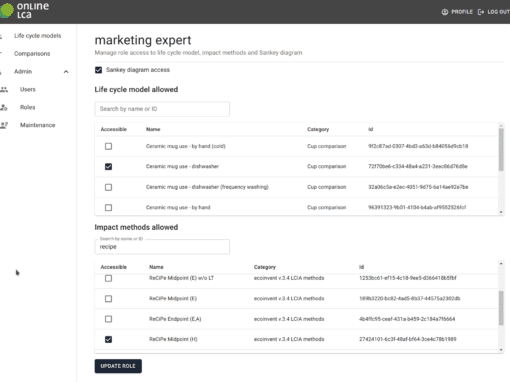The image size is (510, 382).
Task: Click the Roles icon in sidebar
Action: 4,107
